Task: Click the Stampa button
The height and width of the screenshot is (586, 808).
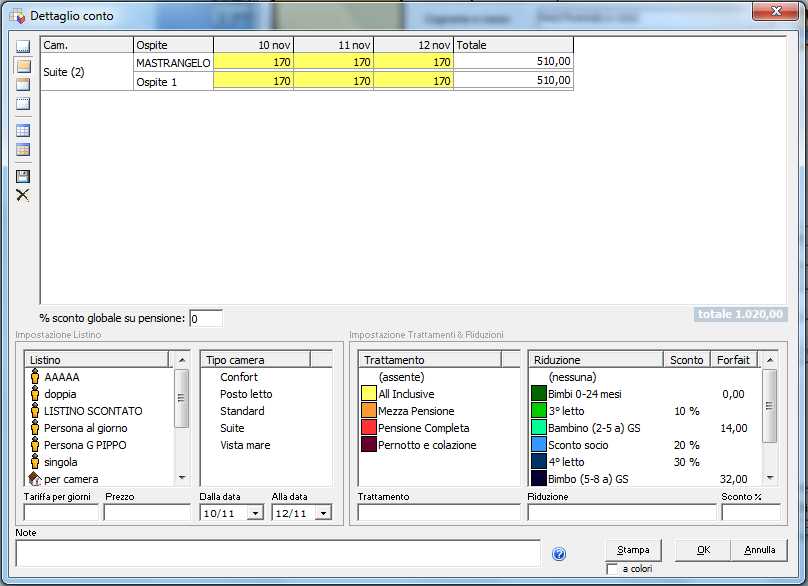Action: [x=633, y=550]
